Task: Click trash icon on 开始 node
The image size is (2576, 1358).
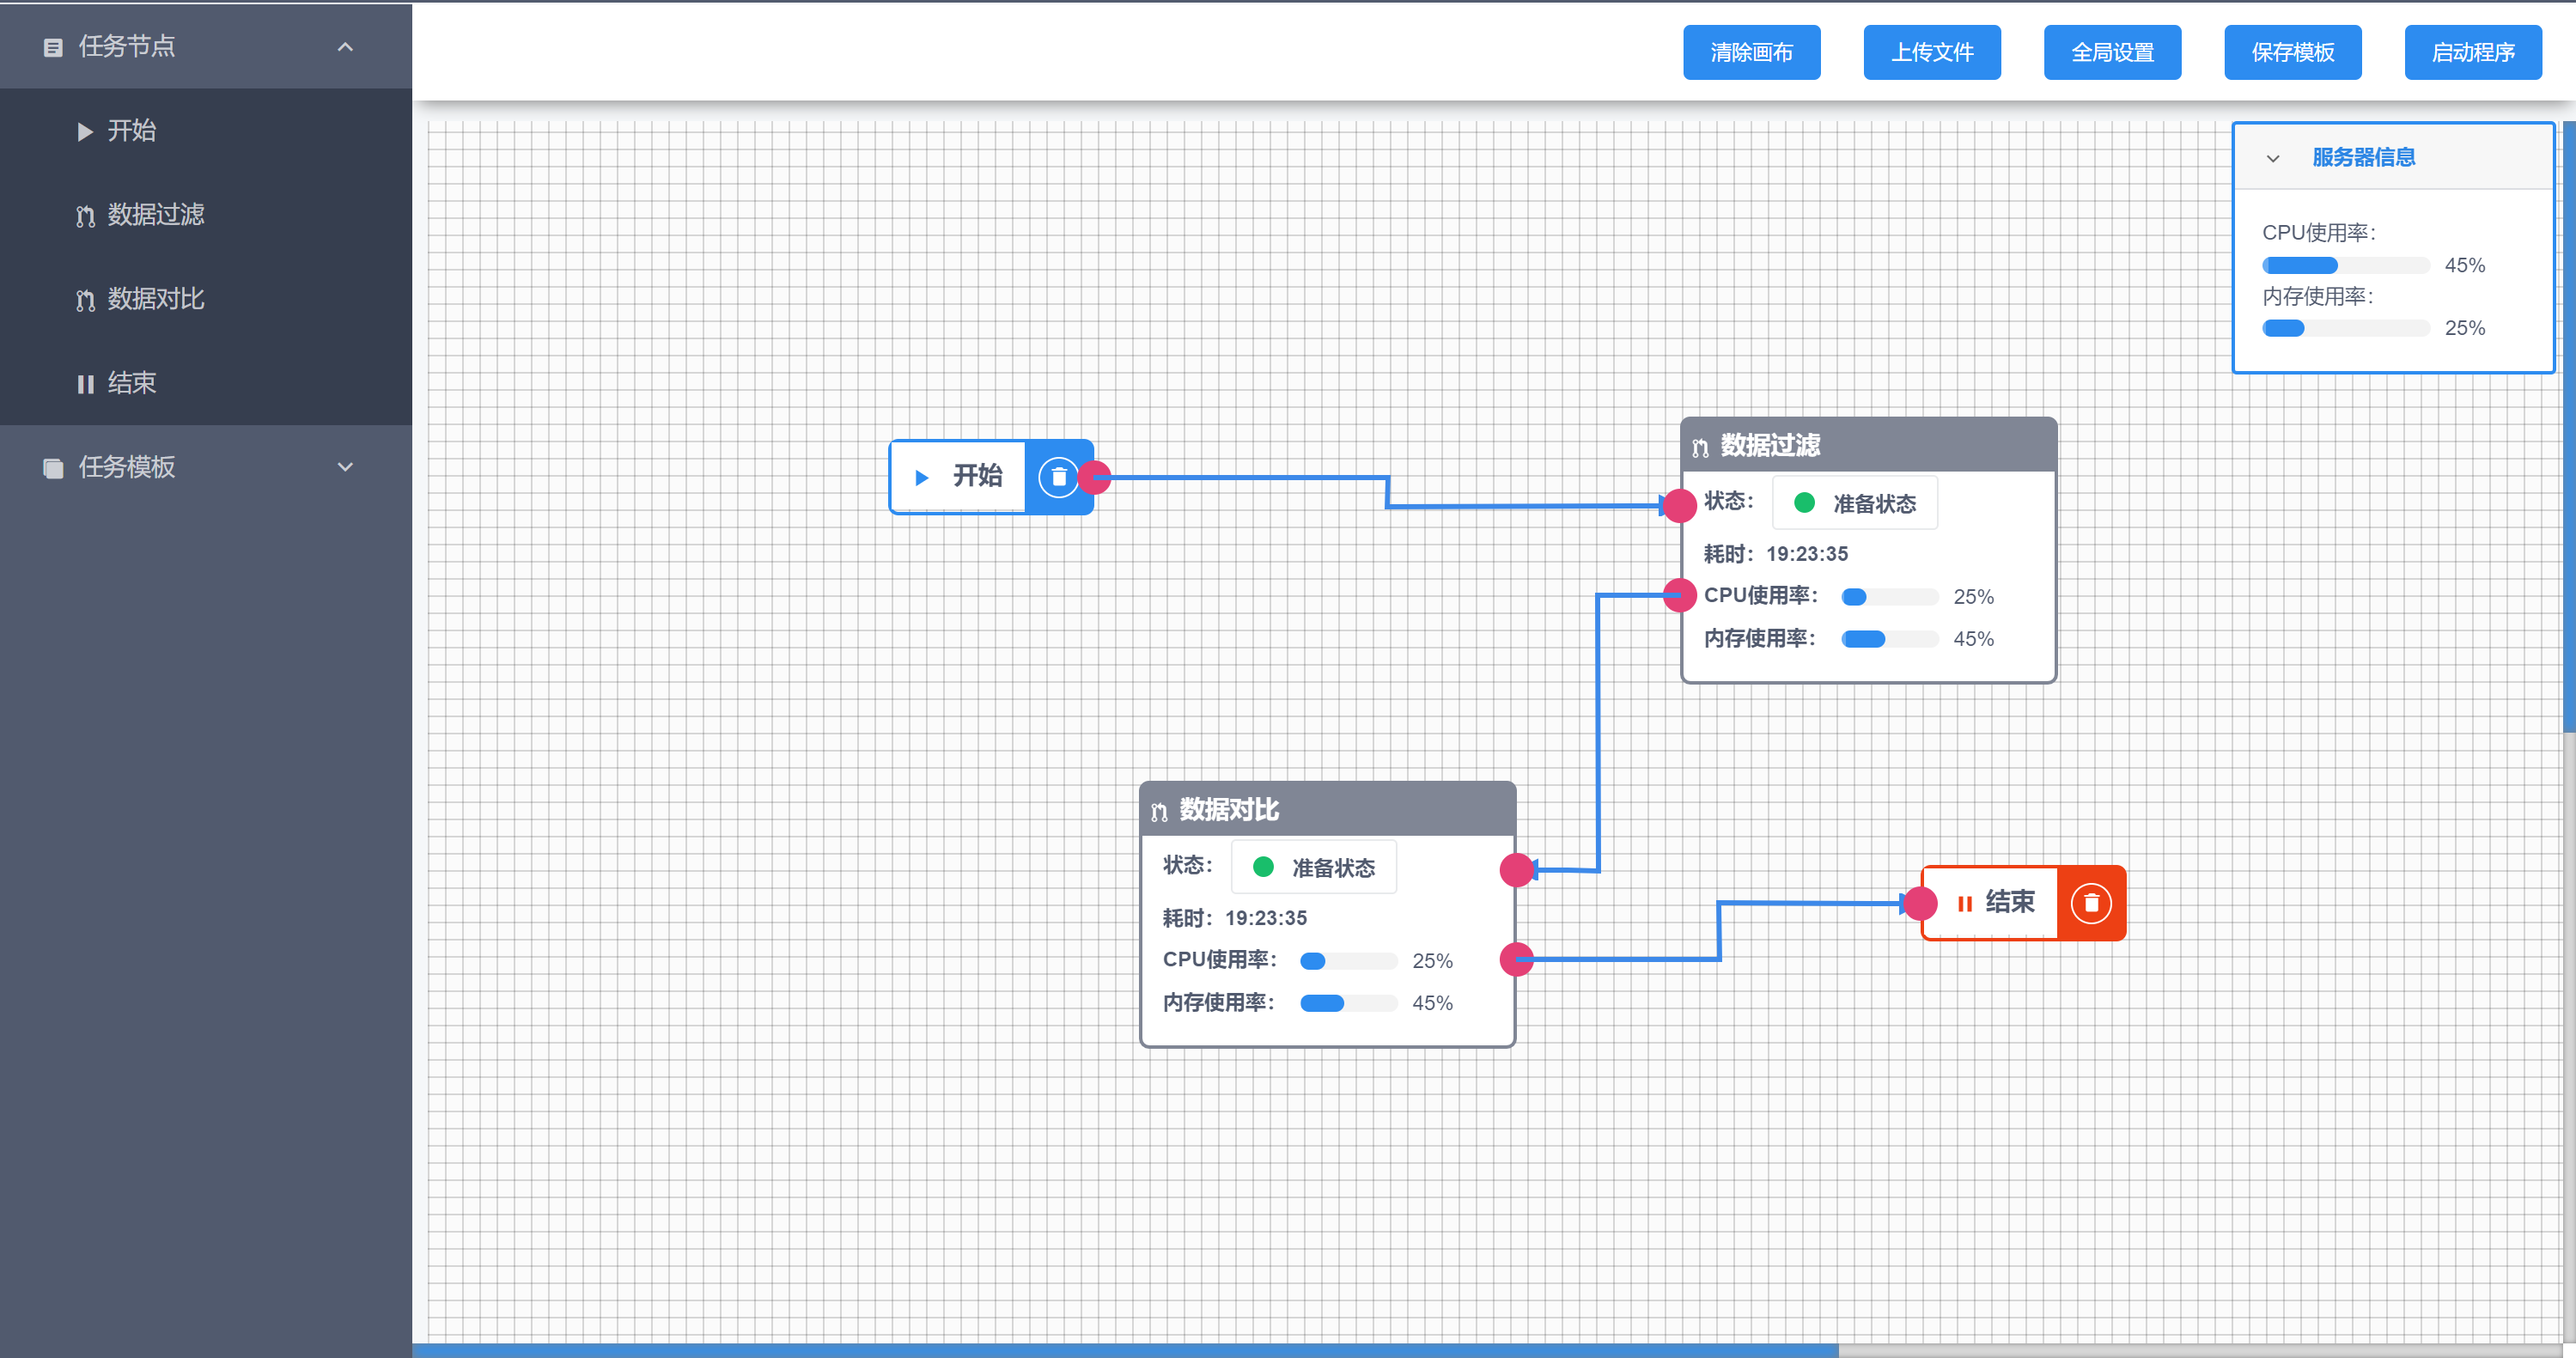Action: tap(1058, 477)
